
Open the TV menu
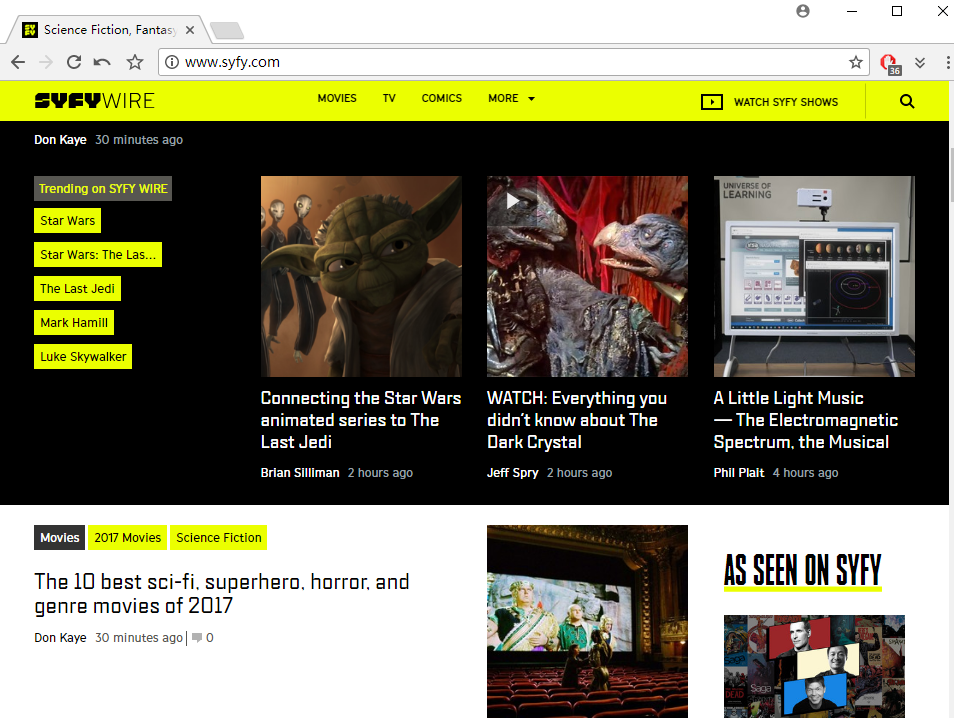[389, 99]
